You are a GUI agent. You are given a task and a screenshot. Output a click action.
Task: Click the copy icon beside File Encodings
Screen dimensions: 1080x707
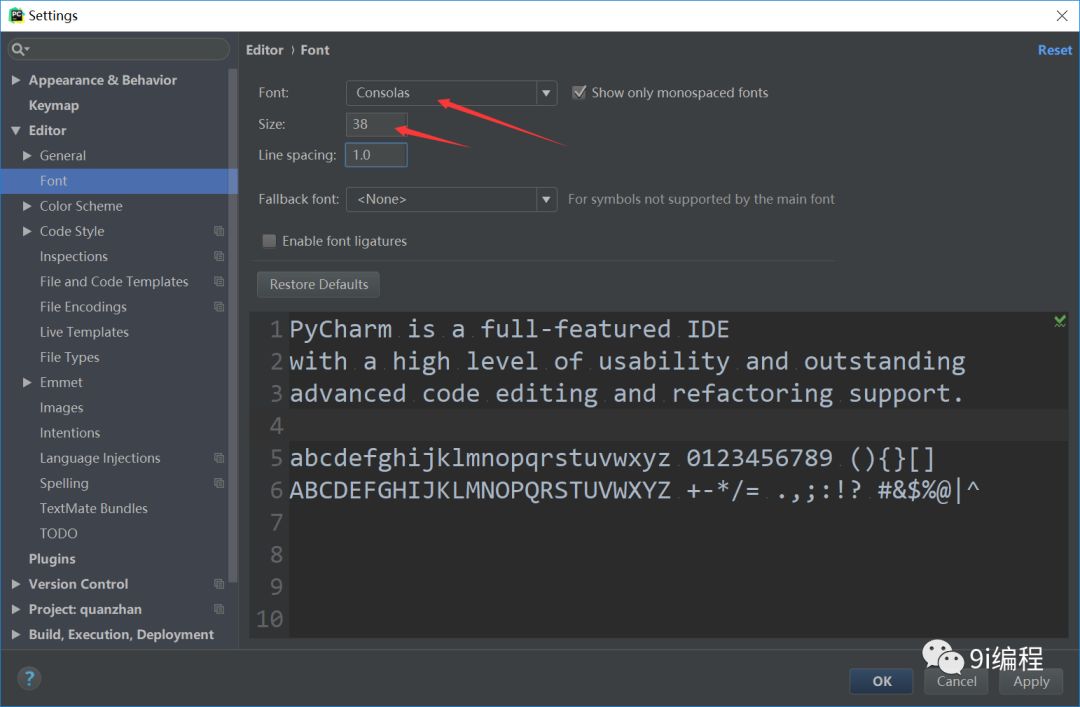click(x=219, y=307)
